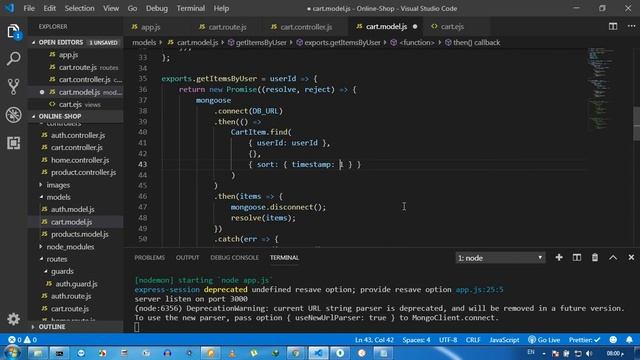Screen dimensions: 640x360
Task: Open auth.model.js in explorer
Action: [72, 209]
